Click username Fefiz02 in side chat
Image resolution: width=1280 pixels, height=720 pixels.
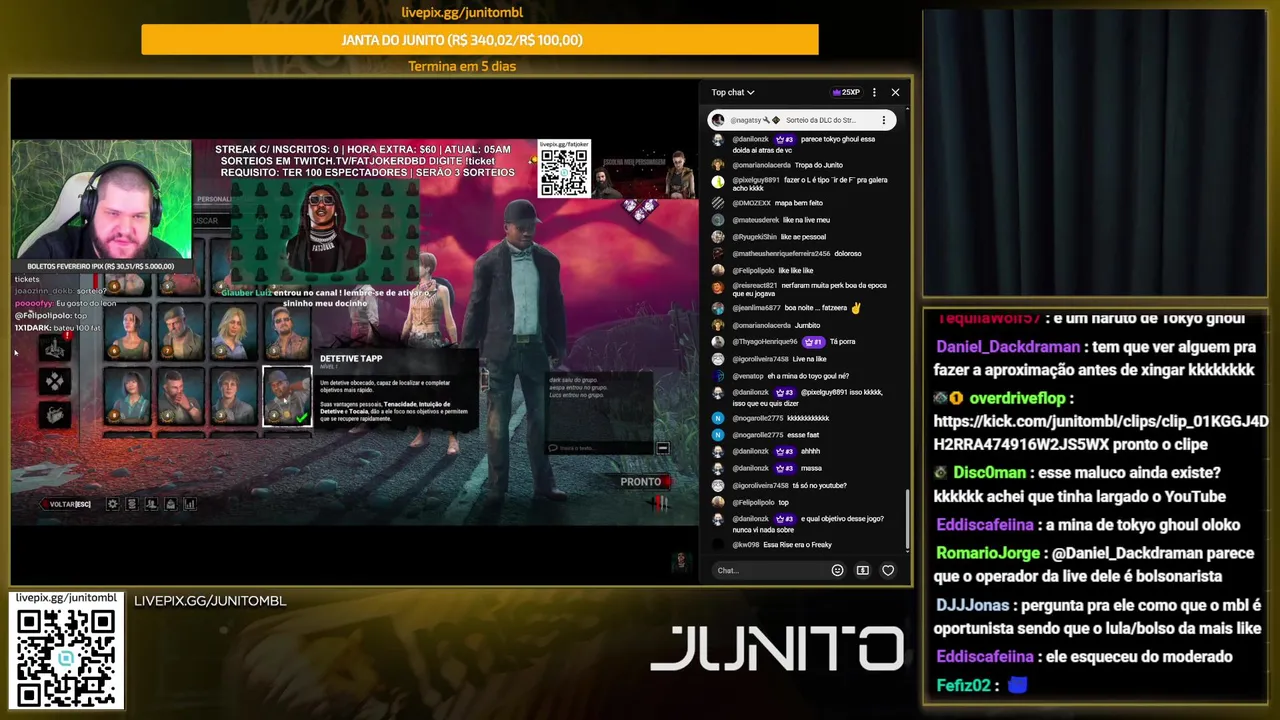(964, 685)
